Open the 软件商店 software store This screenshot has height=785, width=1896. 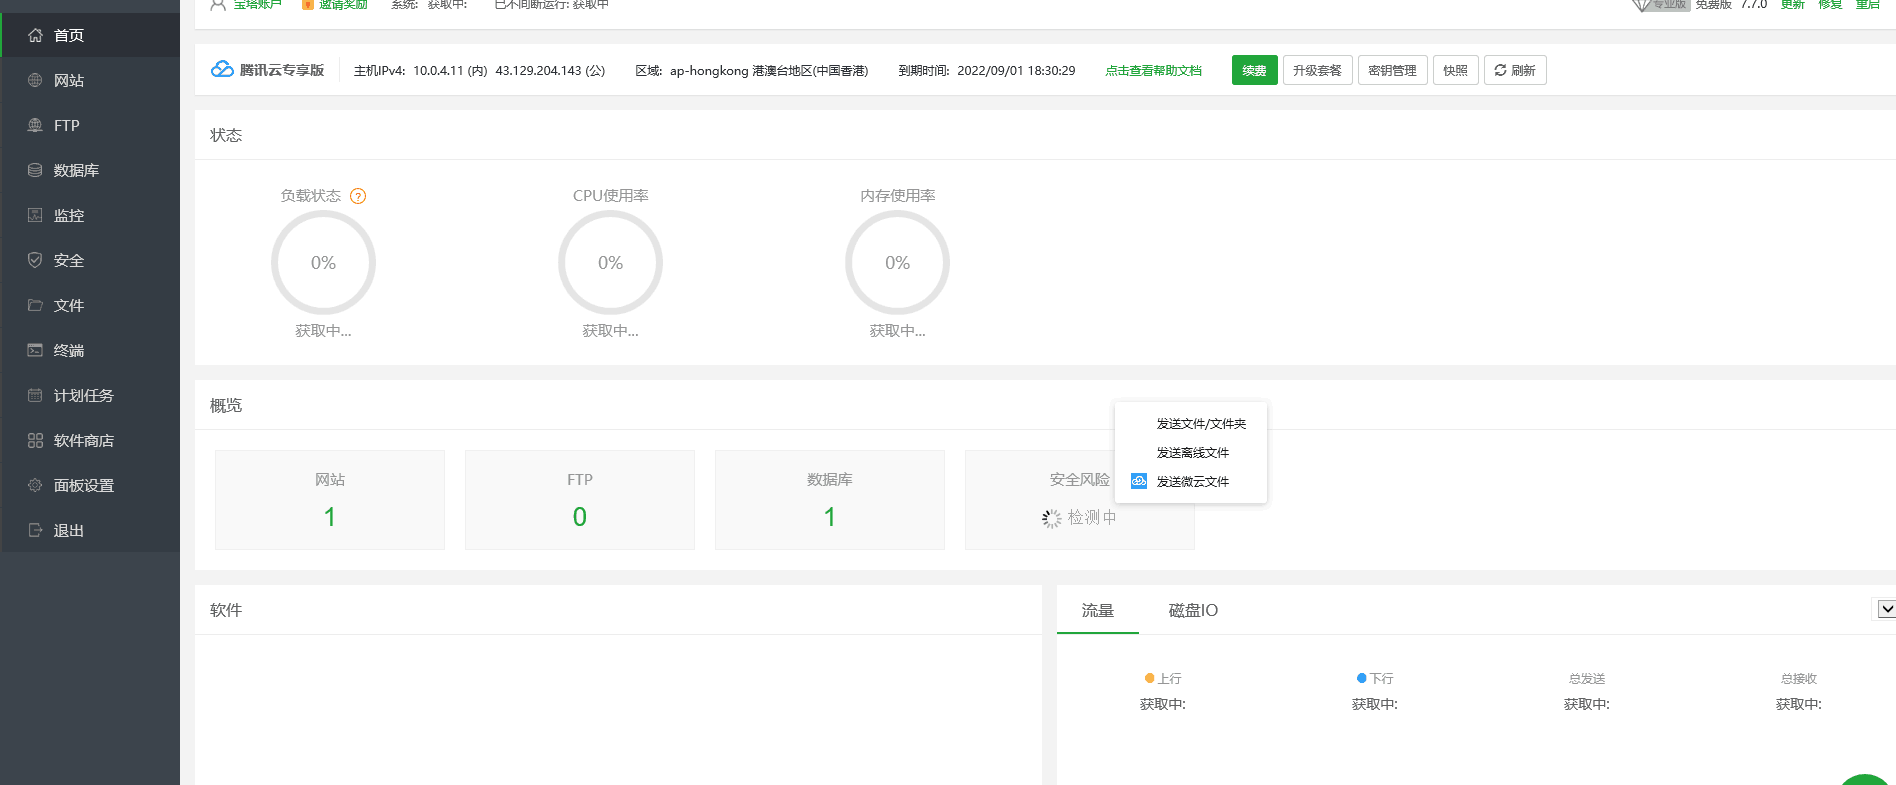[90, 440]
